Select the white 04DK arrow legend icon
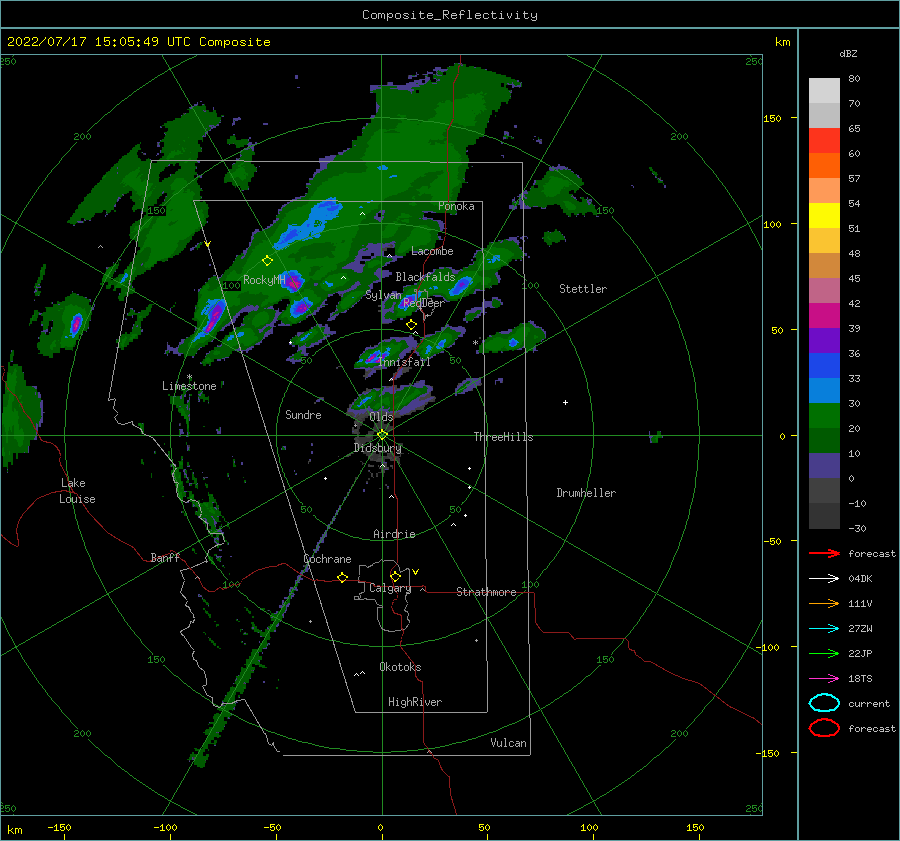 coord(824,578)
